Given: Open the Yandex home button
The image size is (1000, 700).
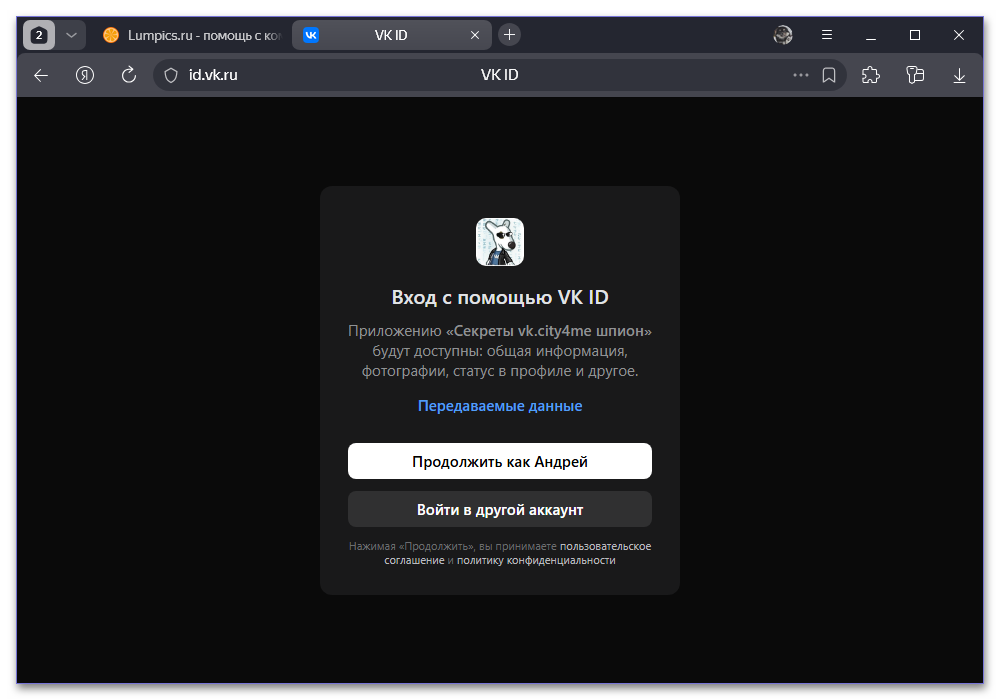Looking at the screenshot, I should (85, 75).
